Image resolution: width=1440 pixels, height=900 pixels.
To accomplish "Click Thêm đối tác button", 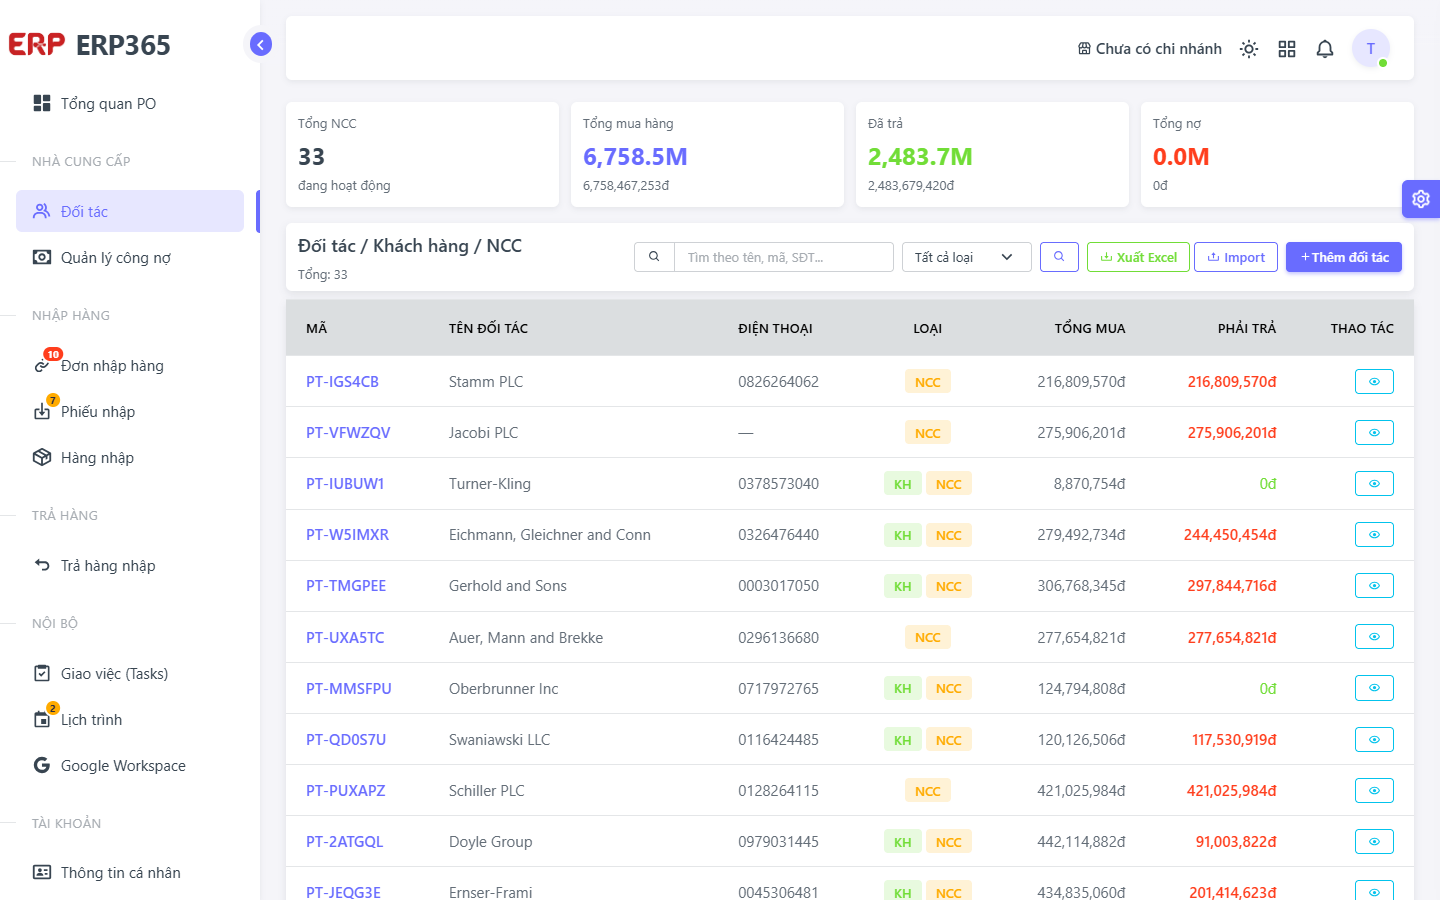I will pos(1344,257).
